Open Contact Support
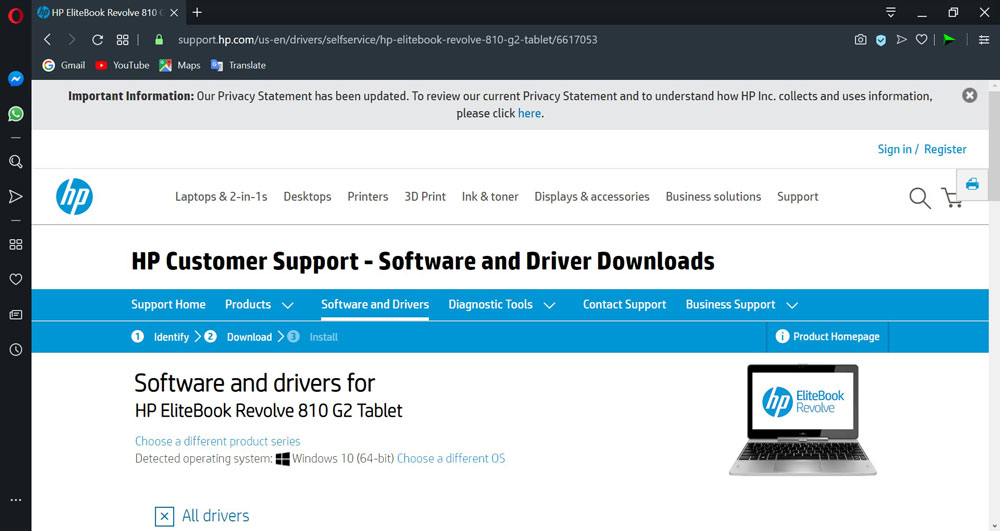Image resolution: width=1000 pixels, height=531 pixels. (624, 305)
